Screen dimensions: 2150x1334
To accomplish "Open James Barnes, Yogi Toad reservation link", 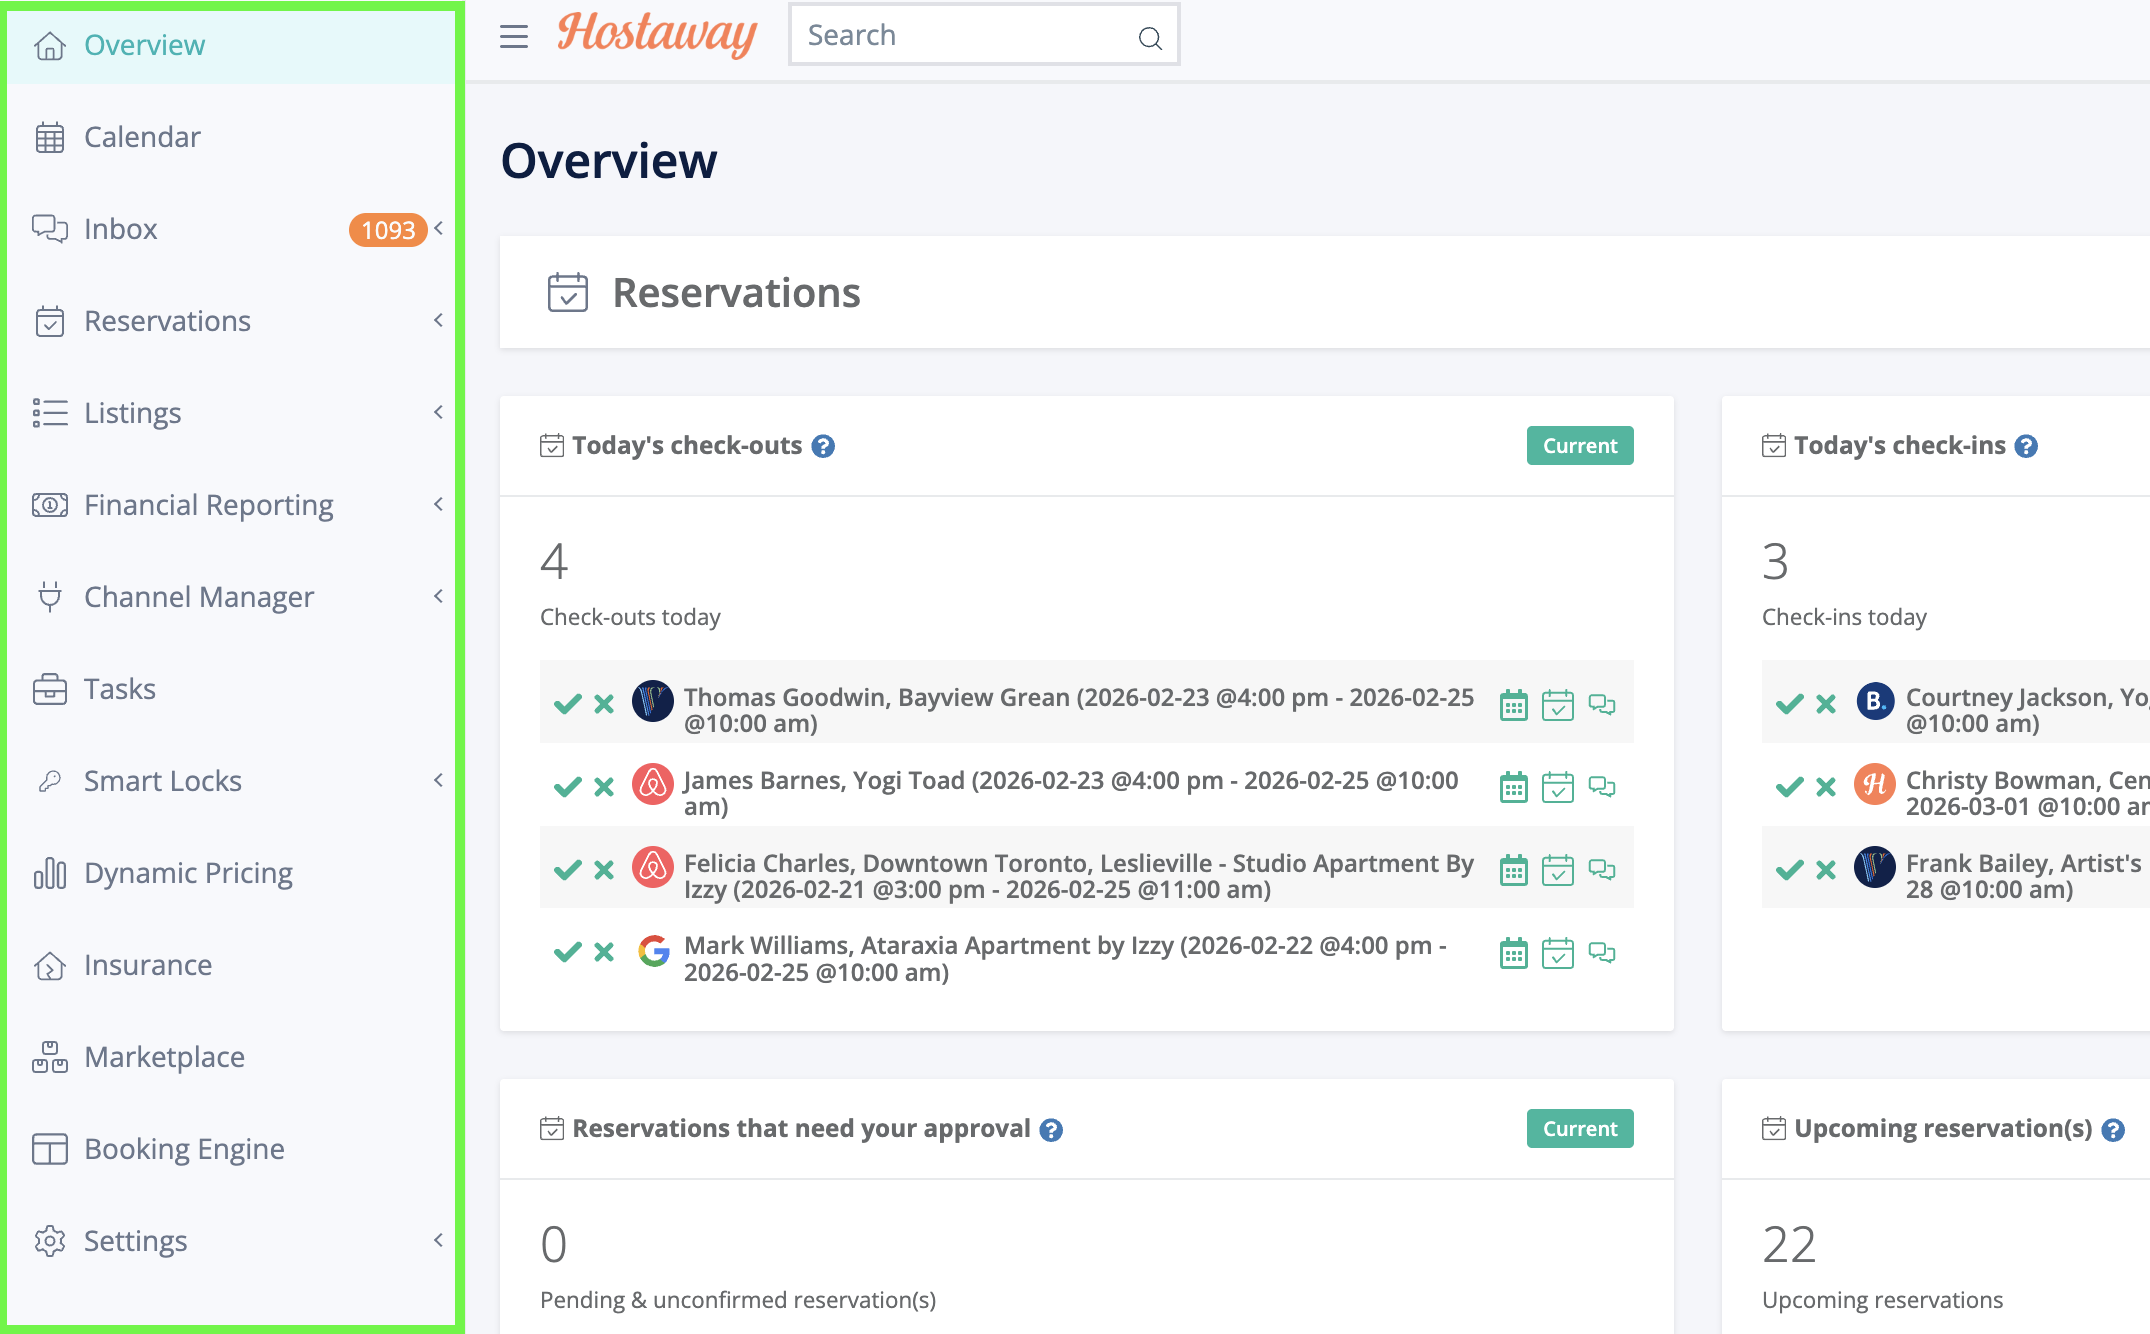I will [x=1071, y=793].
